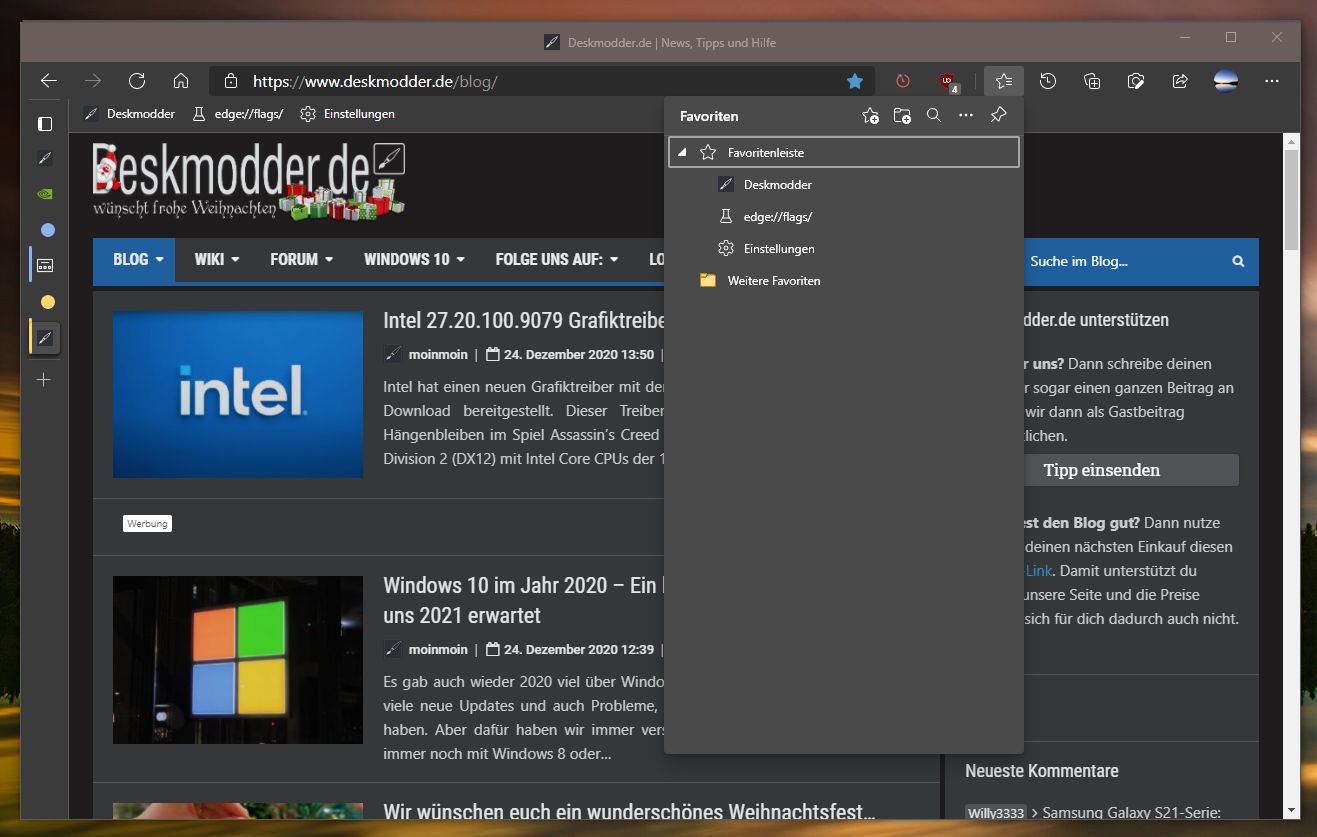1317x837 pixels.
Task: Select the active Deskmodder vertical tab
Action: [45, 338]
